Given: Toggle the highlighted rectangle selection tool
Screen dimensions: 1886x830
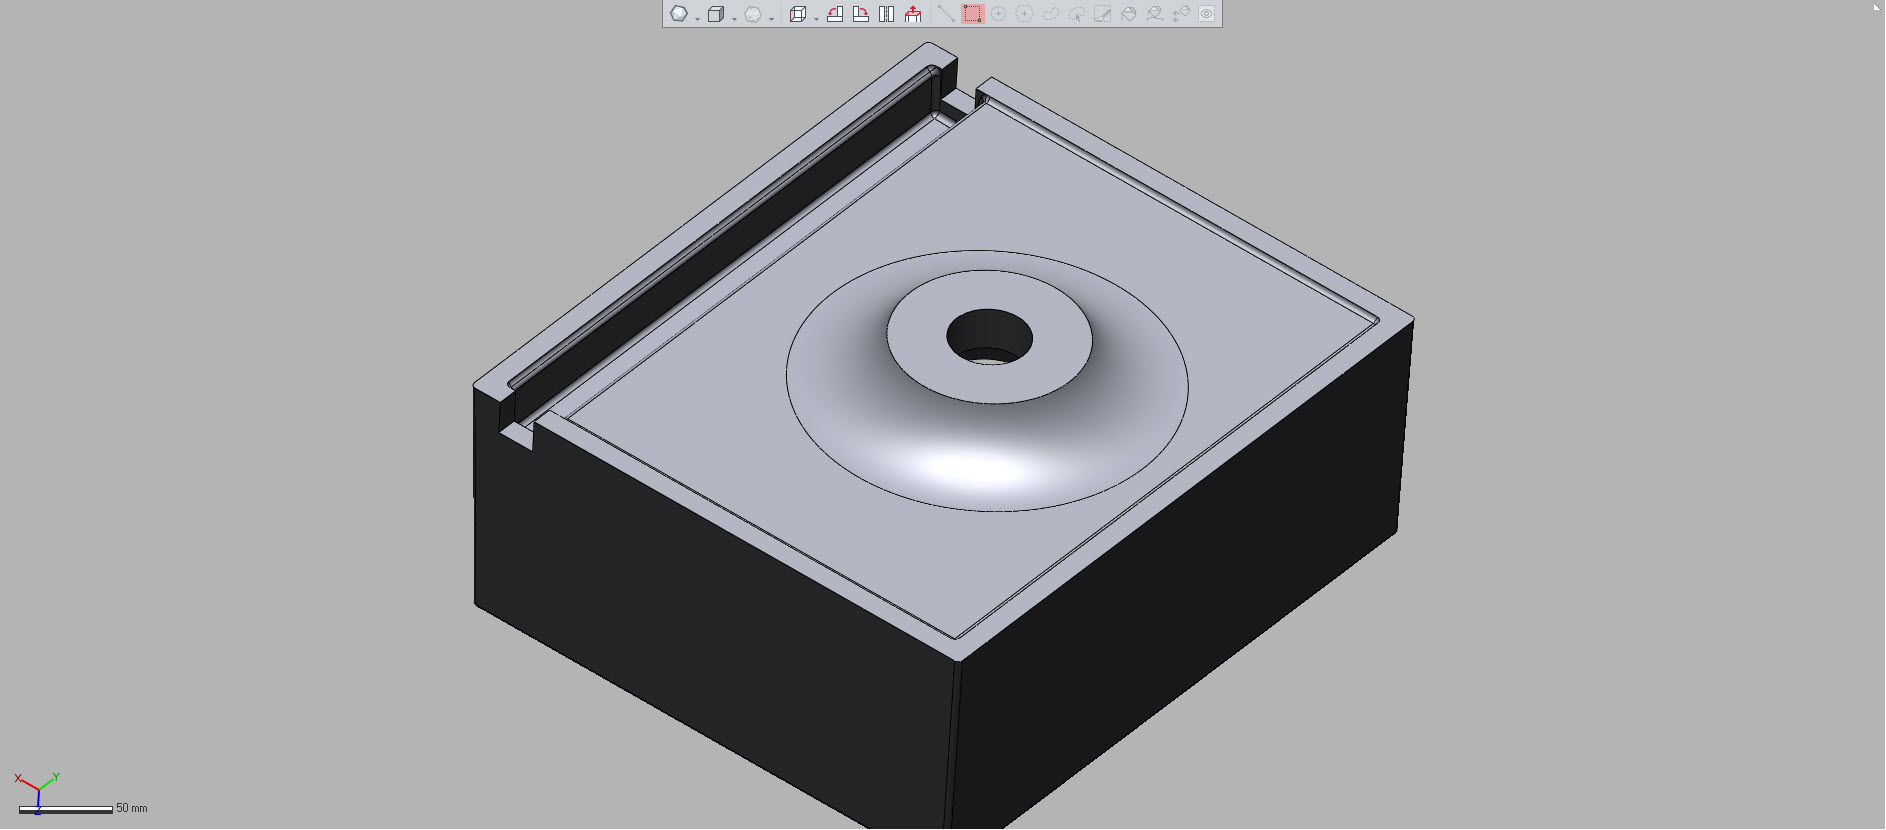Looking at the screenshot, I should click(973, 14).
